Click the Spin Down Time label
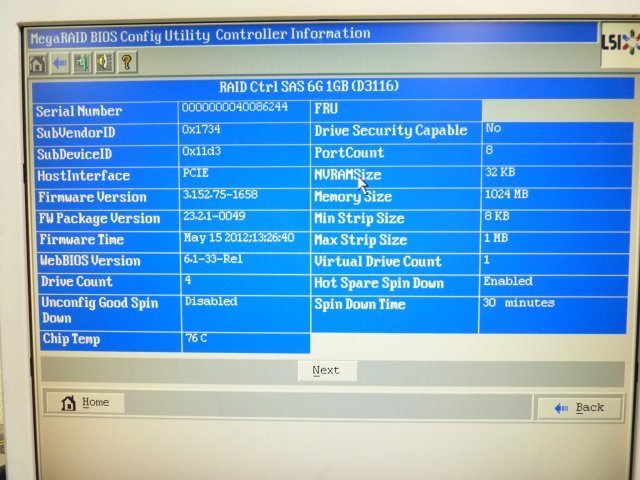The image size is (640, 480). 360,304
